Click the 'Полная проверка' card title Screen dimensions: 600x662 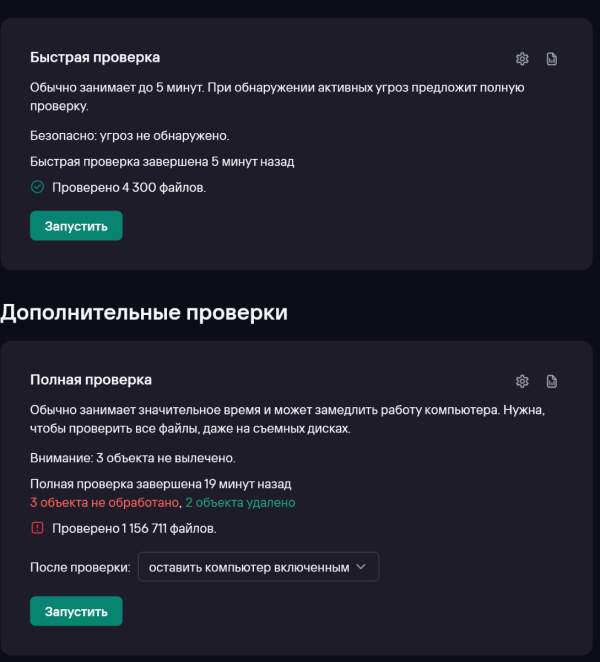91,380
